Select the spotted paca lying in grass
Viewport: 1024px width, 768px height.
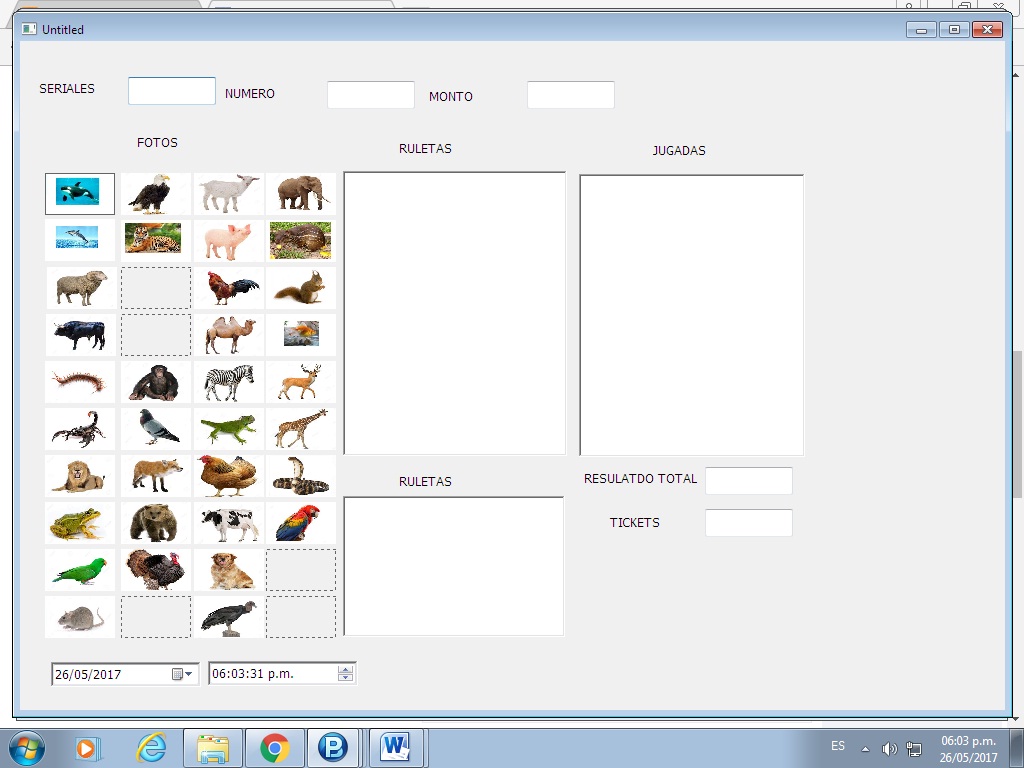coord(300,240)
